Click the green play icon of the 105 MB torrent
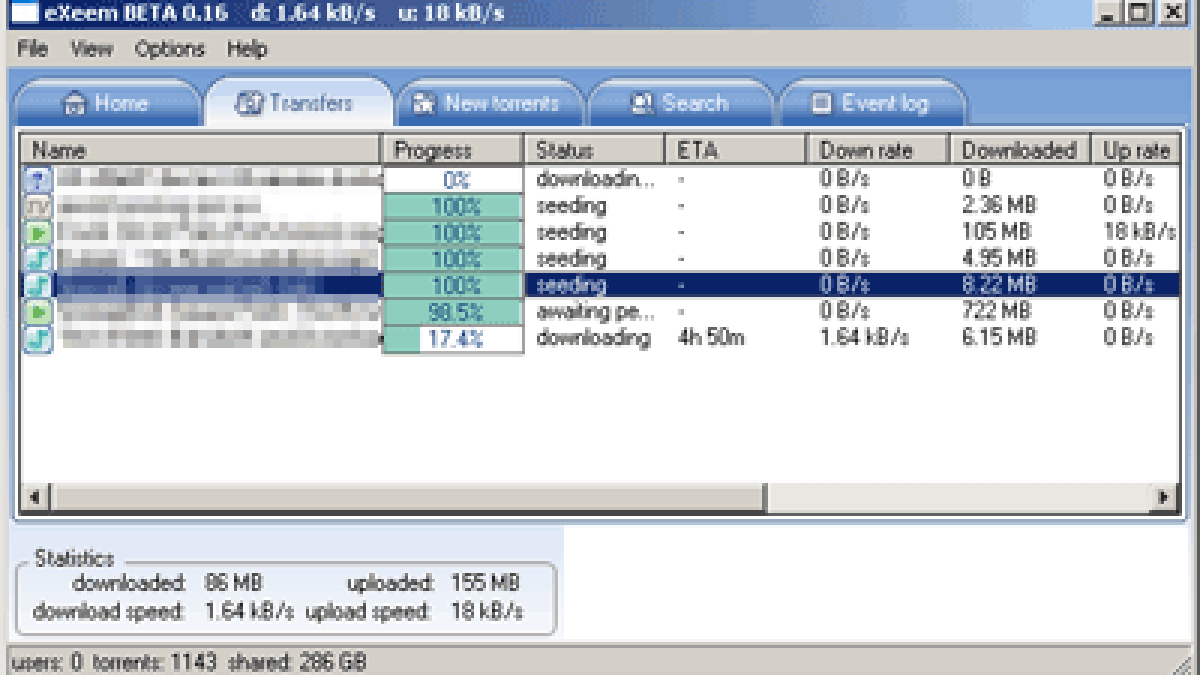Viewport: 1200px width, 675px height. pyautogui.click(x=37, y=233)
